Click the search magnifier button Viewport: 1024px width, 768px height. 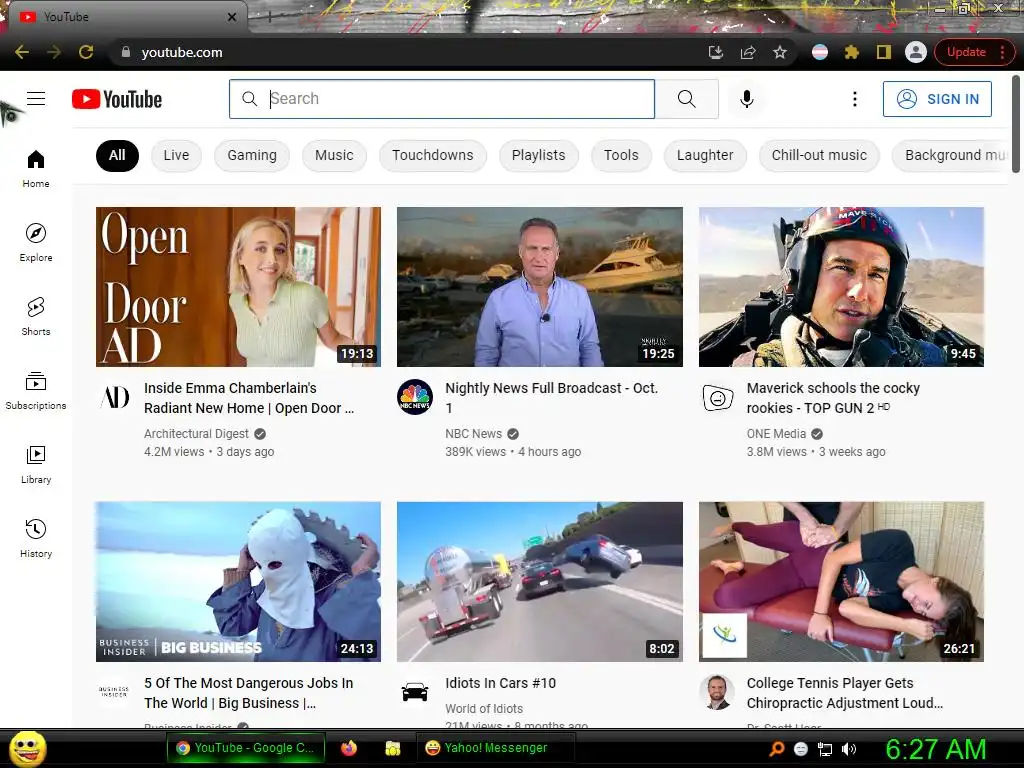(x=686, y=99)
